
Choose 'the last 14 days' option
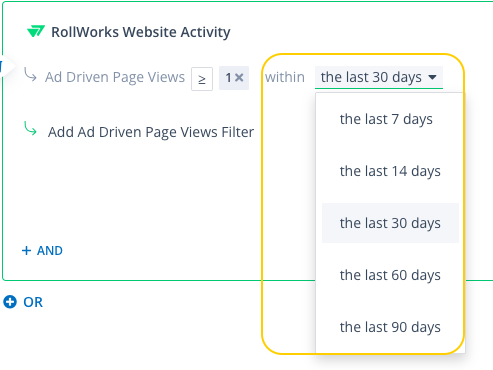click(390, 171)
